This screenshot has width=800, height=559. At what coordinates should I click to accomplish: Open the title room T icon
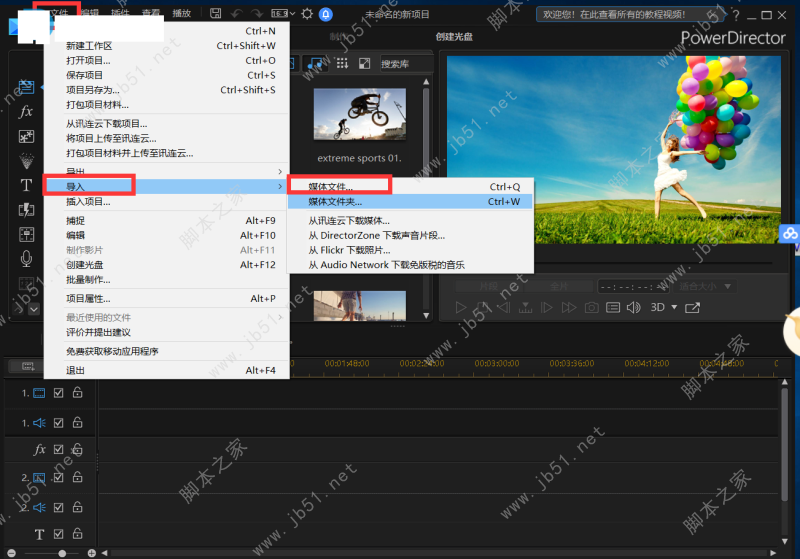tap(26, 185)
